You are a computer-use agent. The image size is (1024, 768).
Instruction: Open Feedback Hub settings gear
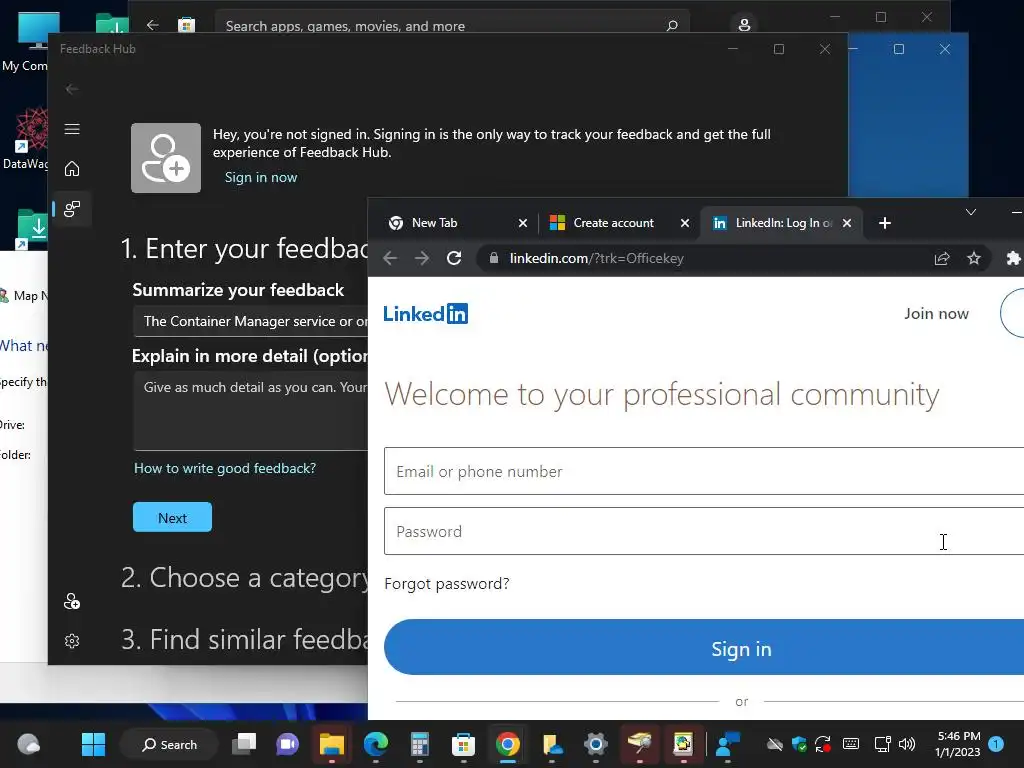click(72, 641)
